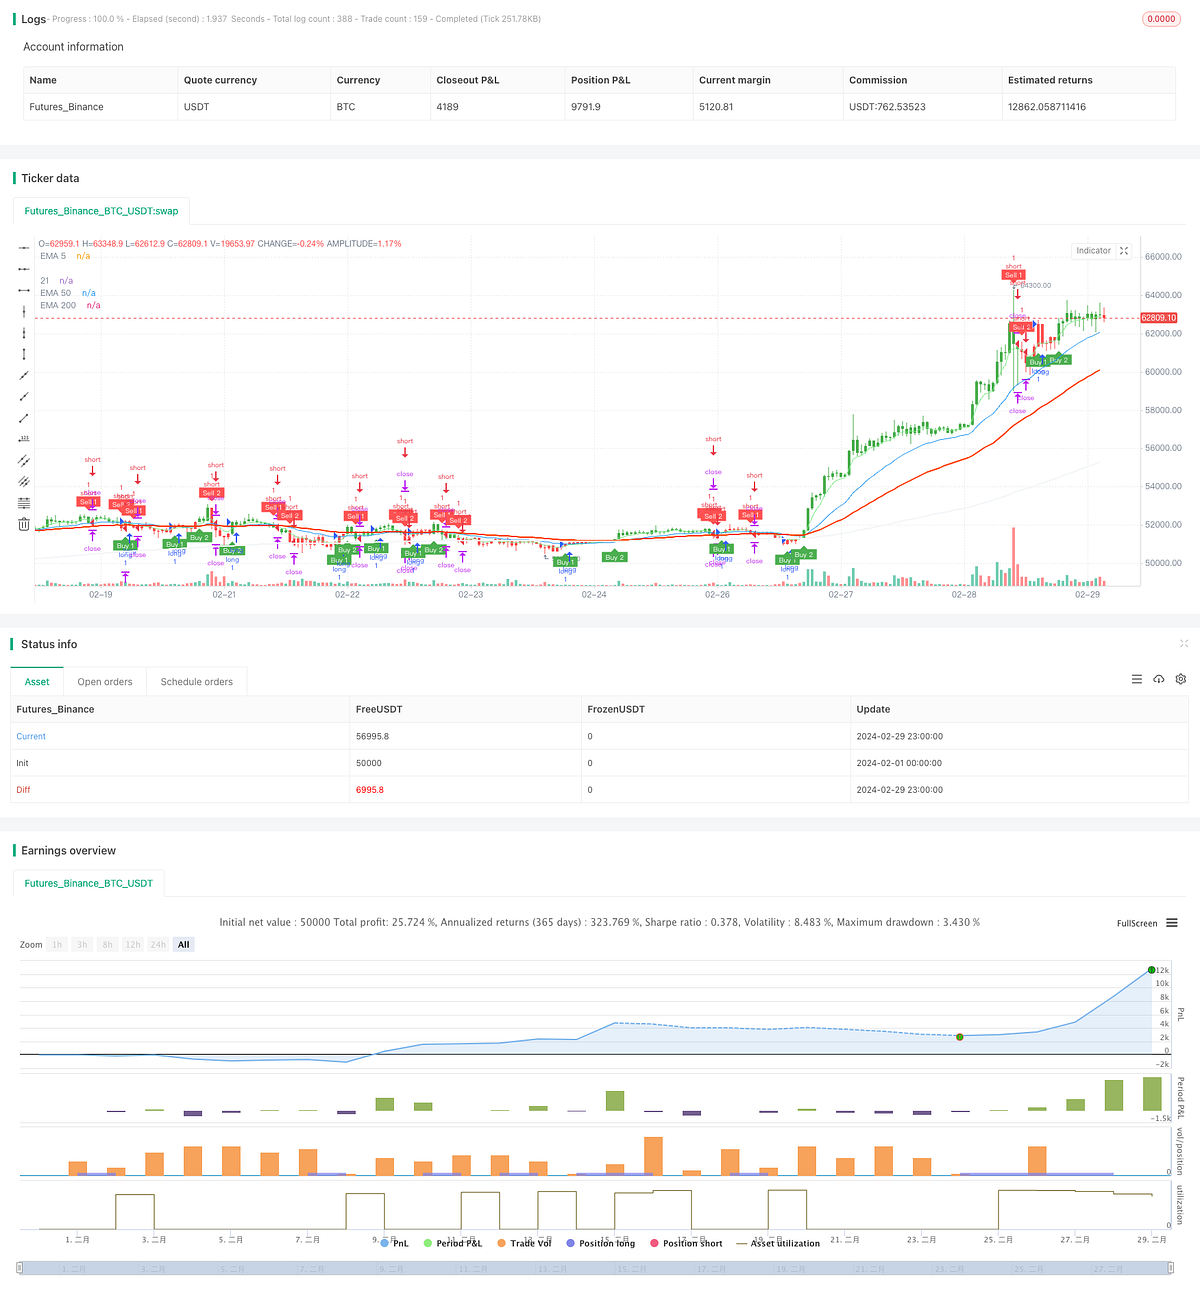Click the fullscreen expand icon beside Indicator
The height and width of the screenshot is (1295, 1200).
click(1124, 250)
